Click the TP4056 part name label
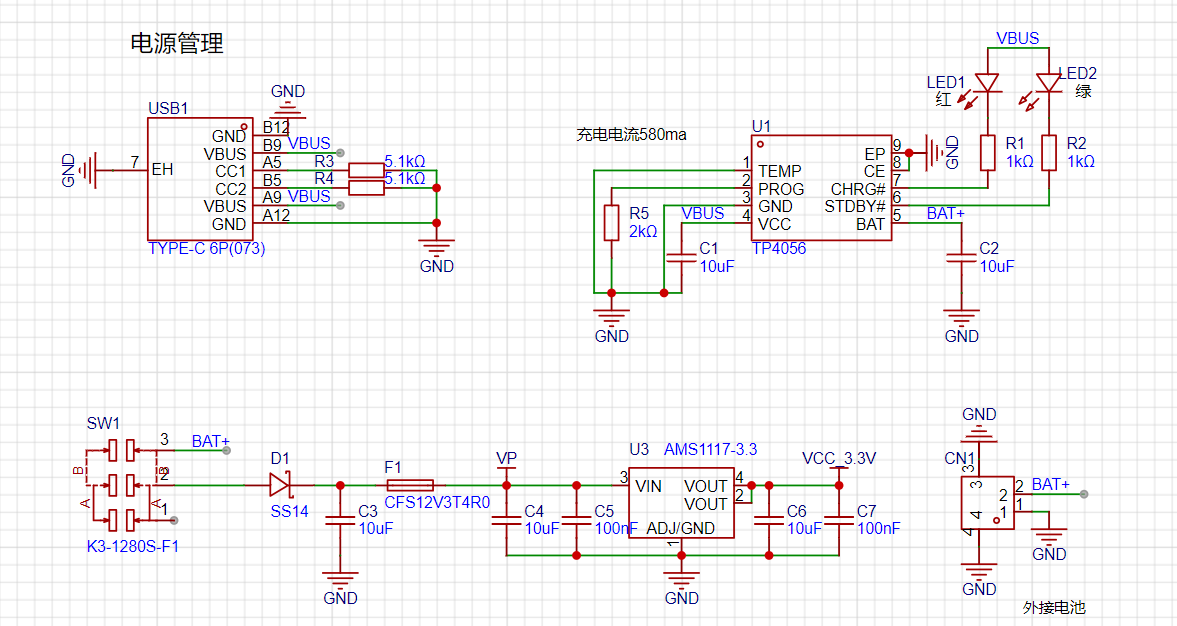This screenshot has height=626, width=1177. (778, 248)
